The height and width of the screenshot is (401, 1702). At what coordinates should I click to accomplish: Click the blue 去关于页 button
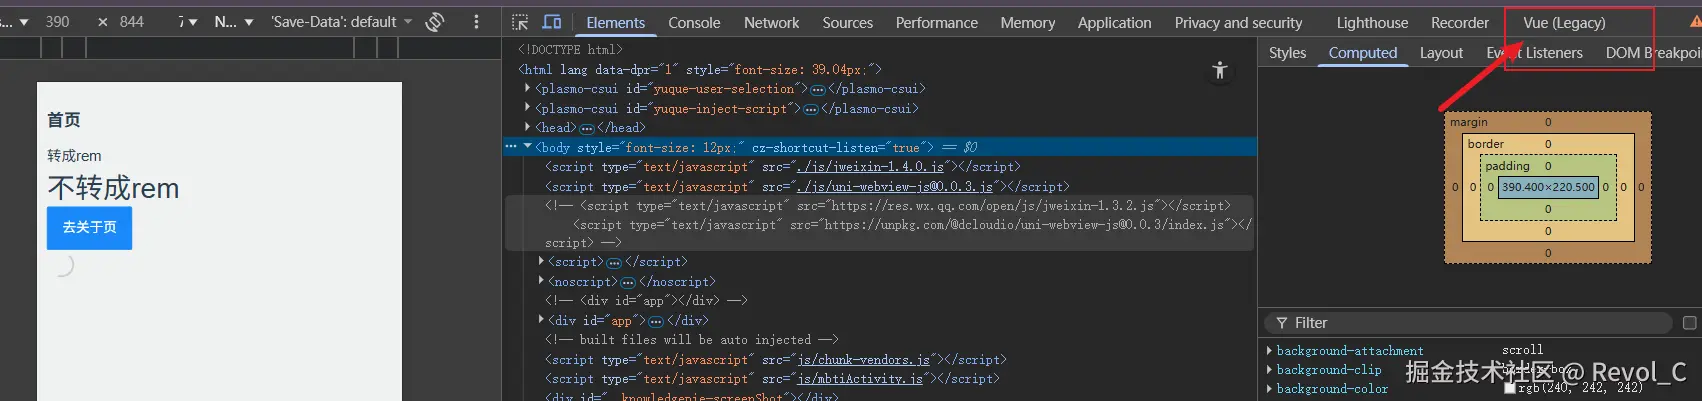point(89,228)
